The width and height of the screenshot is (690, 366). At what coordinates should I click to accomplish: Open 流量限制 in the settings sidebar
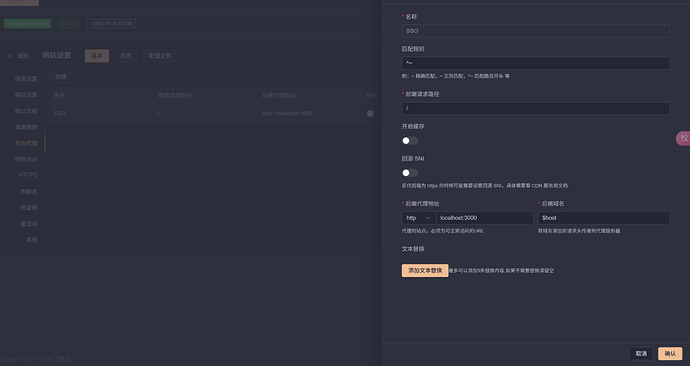[x=26, y=127]
